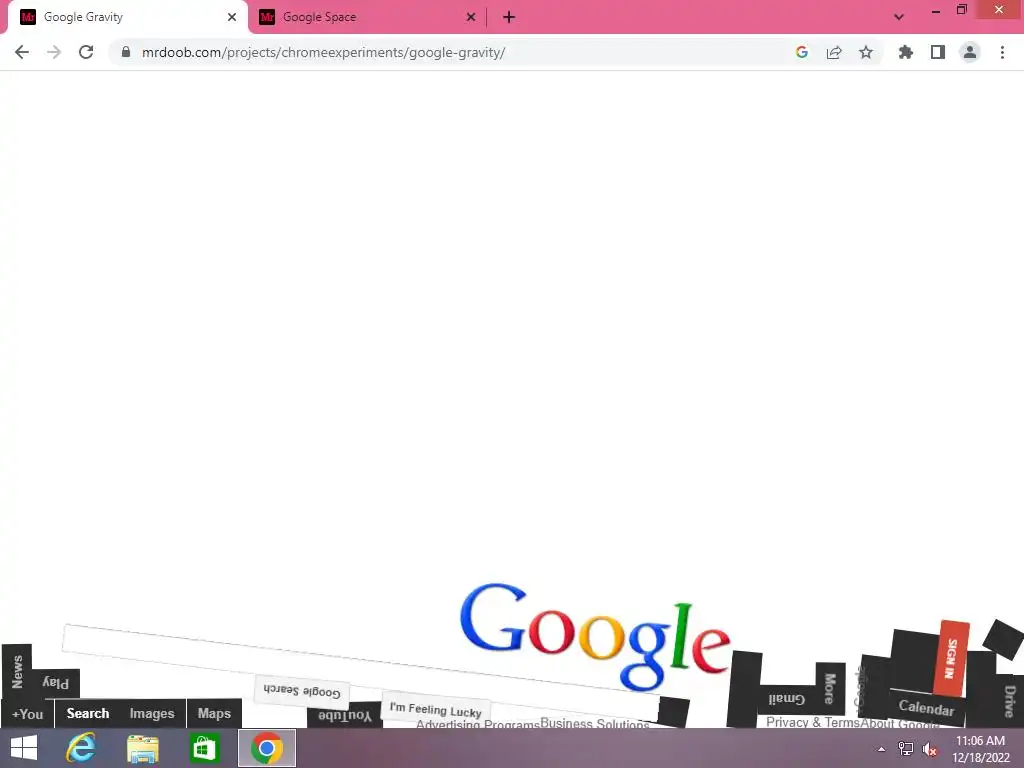Viewport: 1024px width, 768px height.
Task: Click the fallen Google logo
Action: (594, 635)
